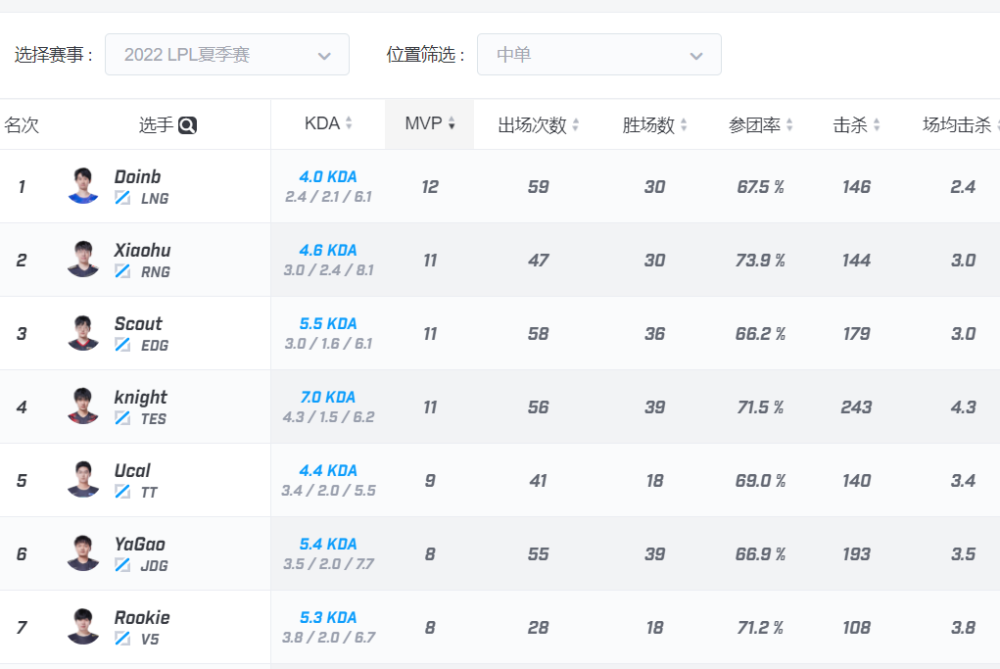The height and width of the screenshot is (669, 1000).
Task: Click the V5 team icon
Action: tap(122, 638)
